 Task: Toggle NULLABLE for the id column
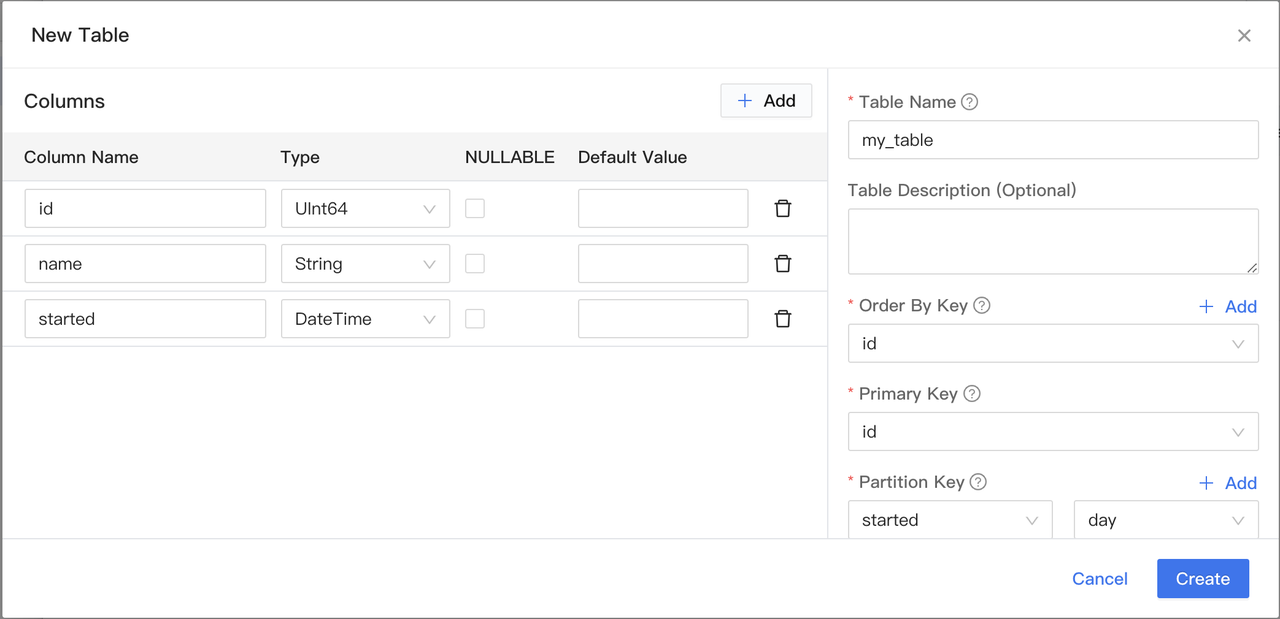coord(475,208)
